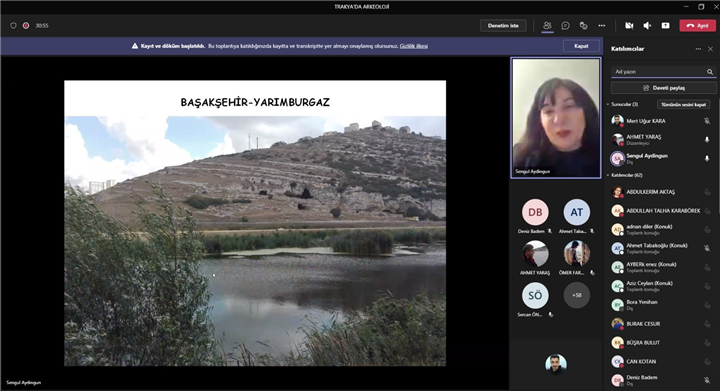The image size is (720, 391).
Task: Open Katılımcılar panel more options ellipsis
Action: (698, 49)
